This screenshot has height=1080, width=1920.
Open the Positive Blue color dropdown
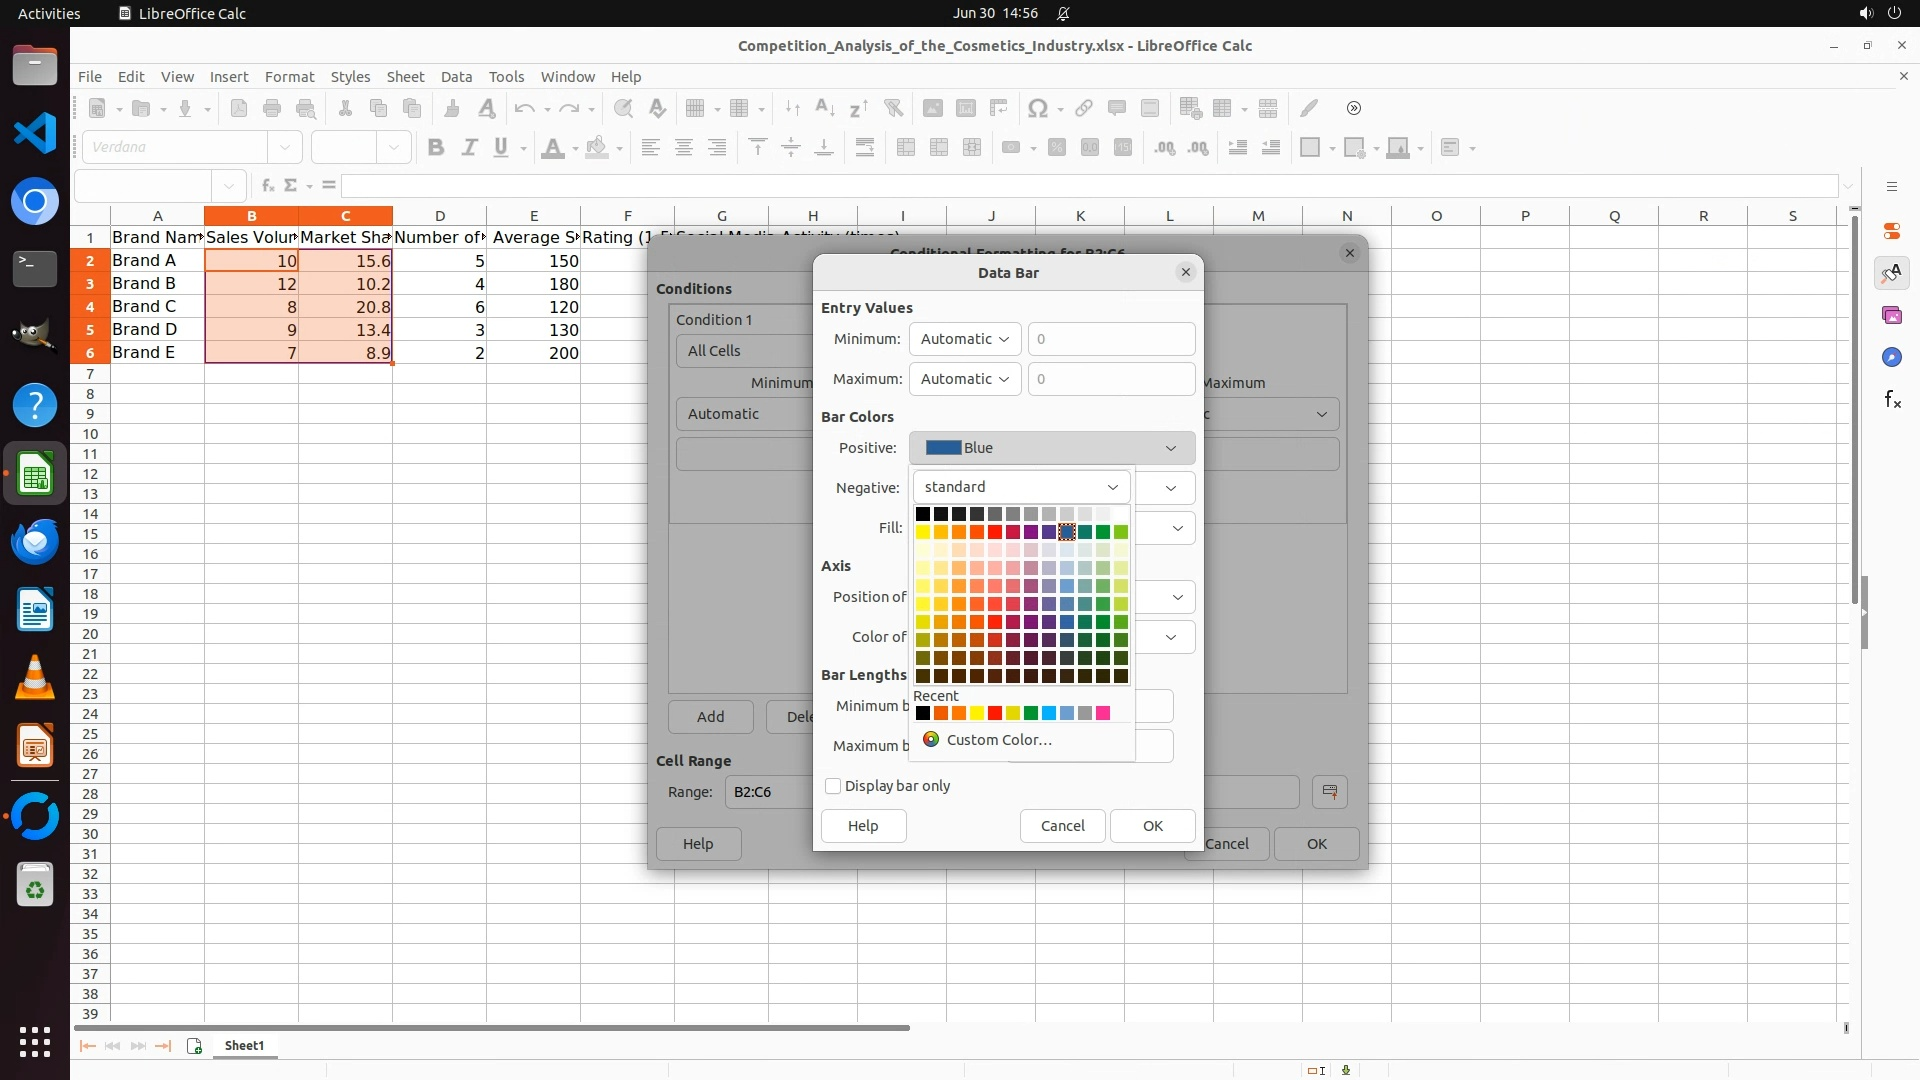[1051, 448]
